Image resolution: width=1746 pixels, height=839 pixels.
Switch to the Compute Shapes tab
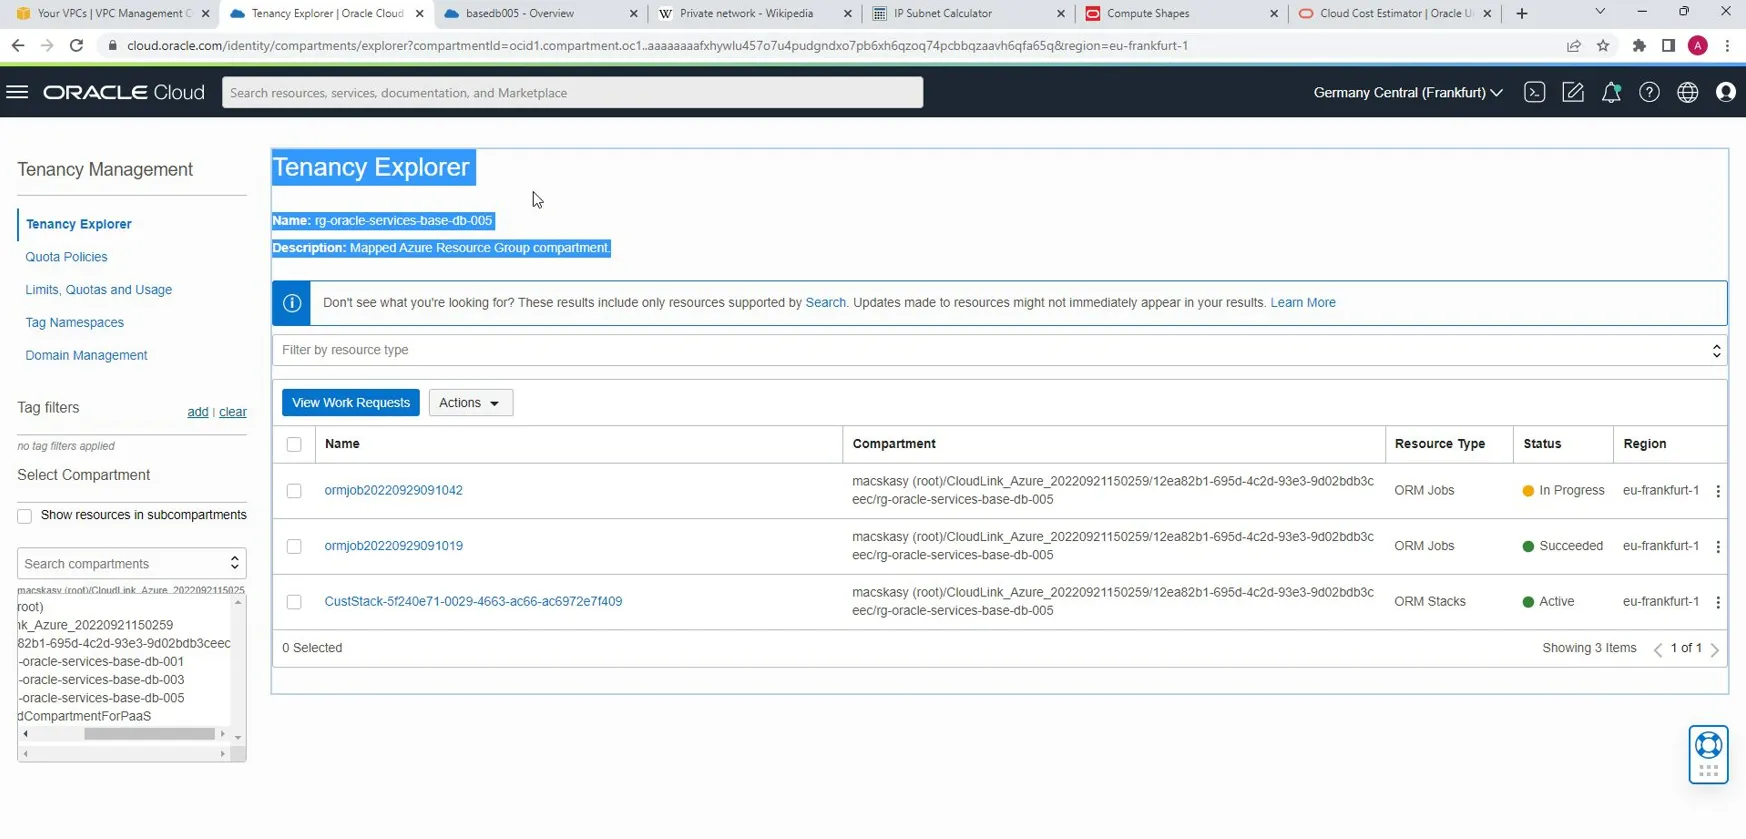point(1180,13)
